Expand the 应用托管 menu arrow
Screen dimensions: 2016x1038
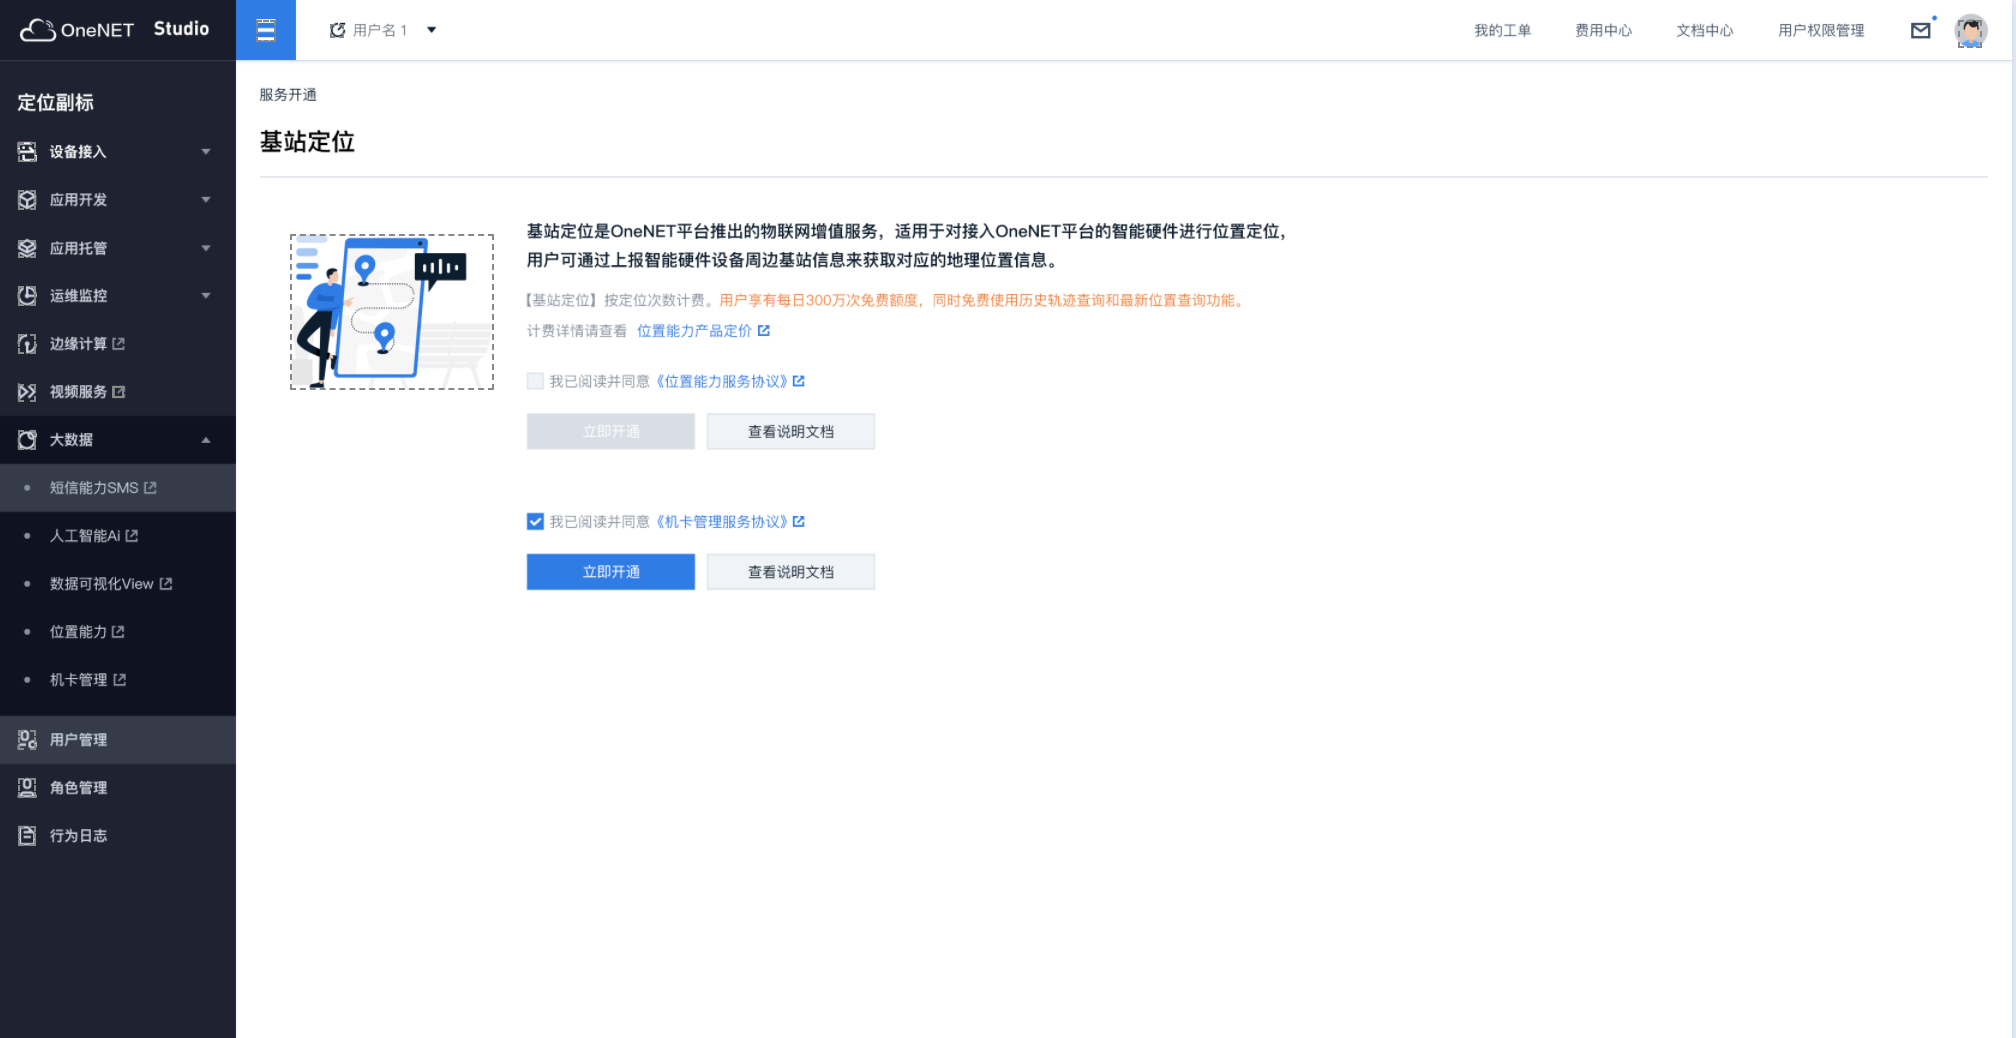[x=206, y=248]
